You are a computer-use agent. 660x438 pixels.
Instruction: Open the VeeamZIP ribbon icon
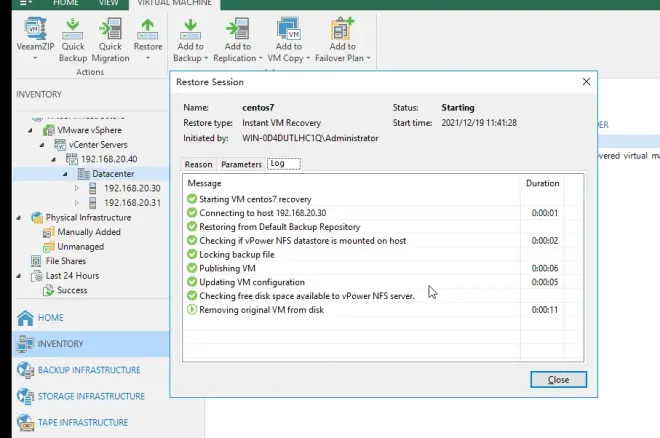(35, 29)
